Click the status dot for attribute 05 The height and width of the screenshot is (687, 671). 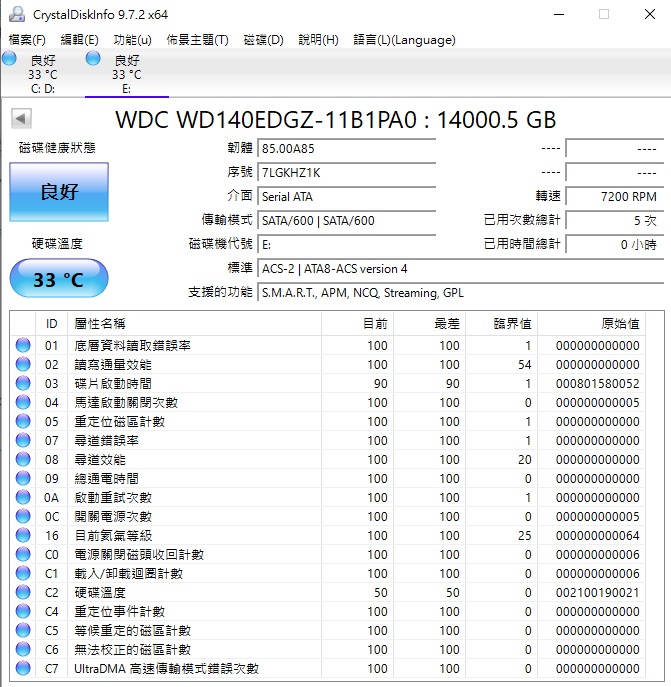coord(23,421)
